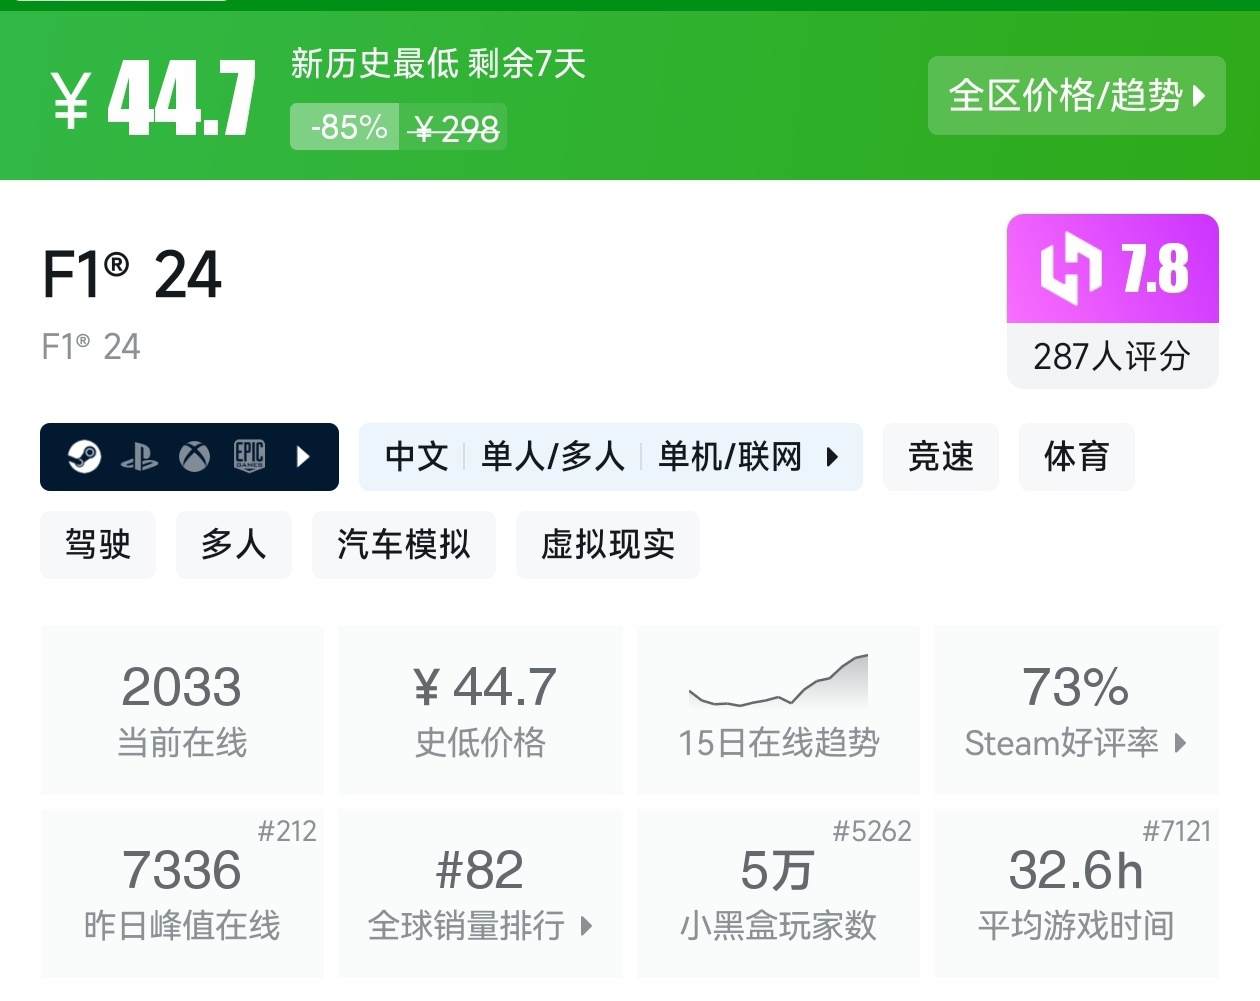Open the Steam positive rating details
Screen dimensions: 1260x1001
(x=1076, y=711)
